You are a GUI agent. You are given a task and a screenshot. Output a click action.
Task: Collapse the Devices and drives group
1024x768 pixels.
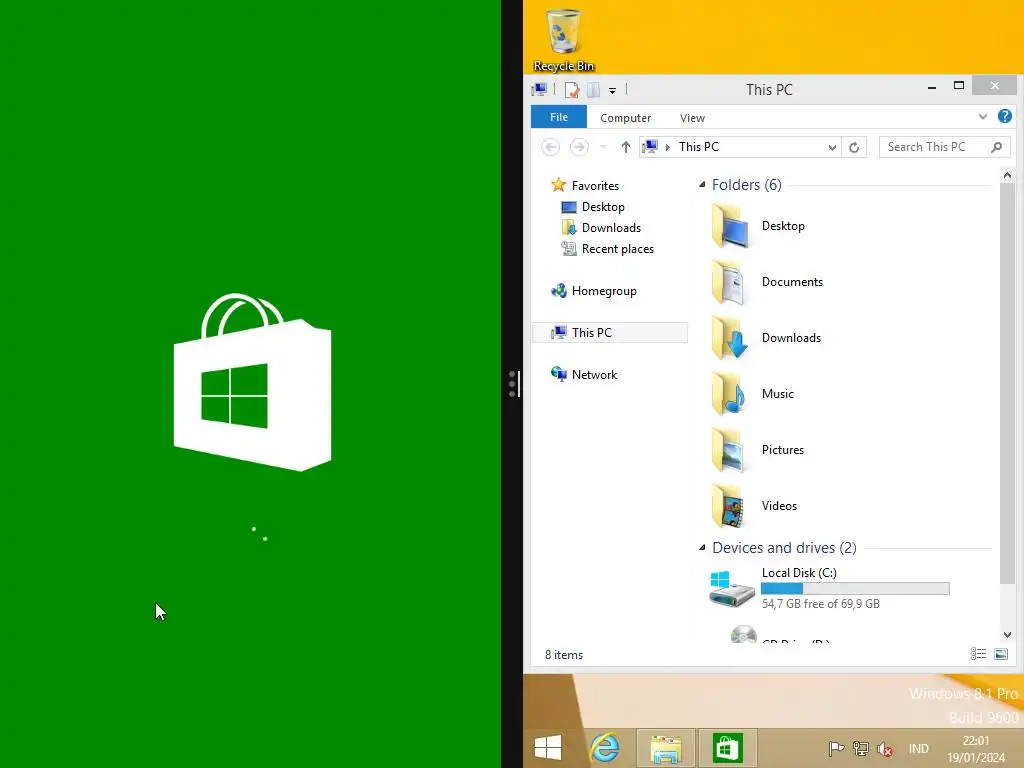(x=702, y=547)
